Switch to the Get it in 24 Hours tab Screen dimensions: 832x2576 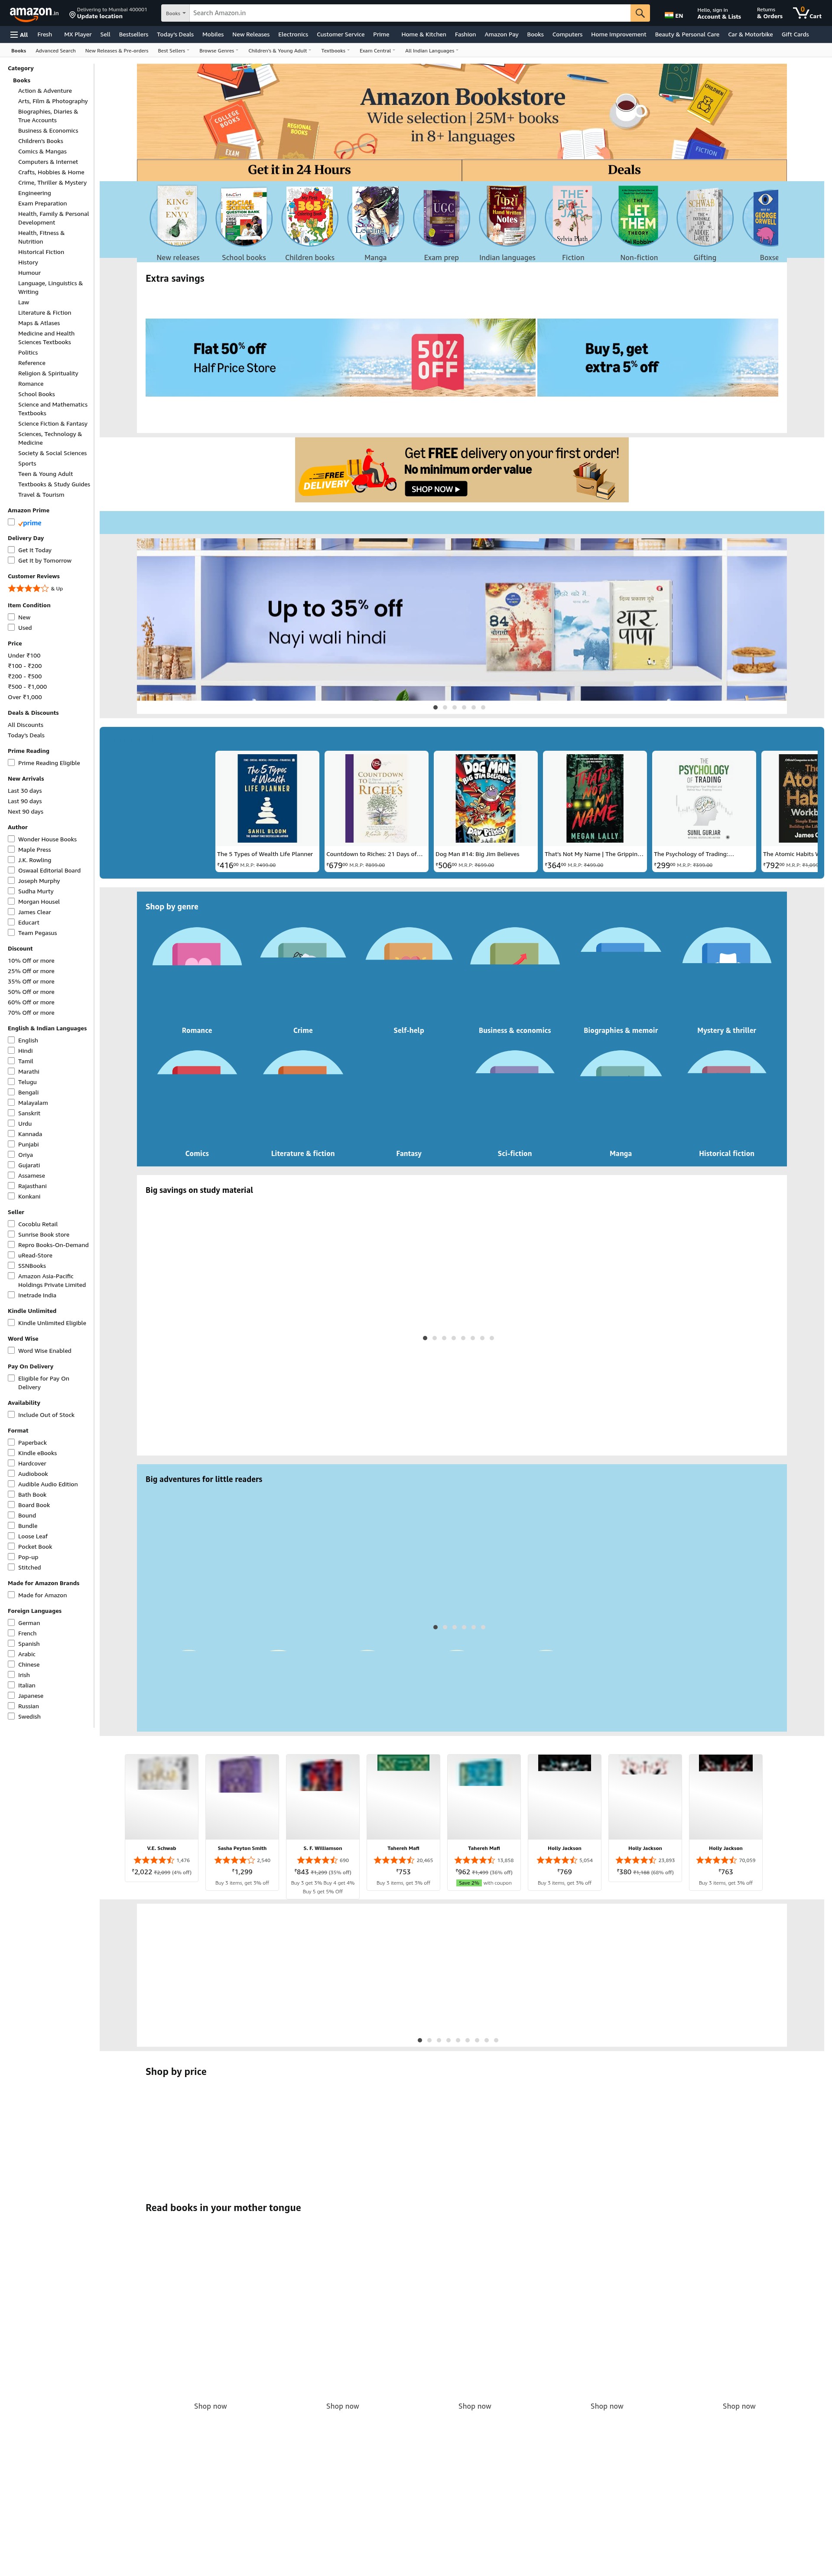299,170
